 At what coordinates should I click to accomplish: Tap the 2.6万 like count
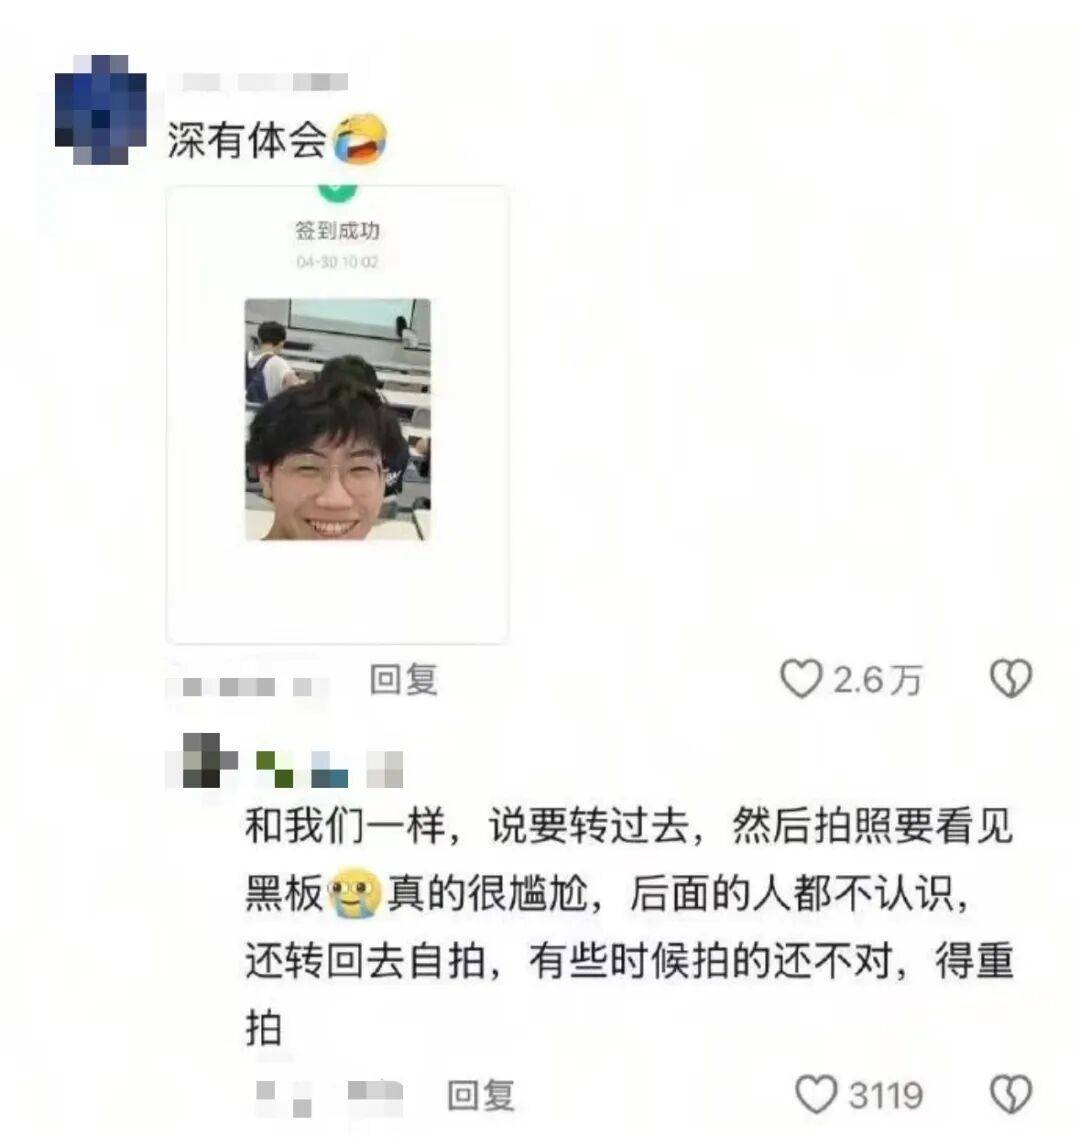coord(877,680)
